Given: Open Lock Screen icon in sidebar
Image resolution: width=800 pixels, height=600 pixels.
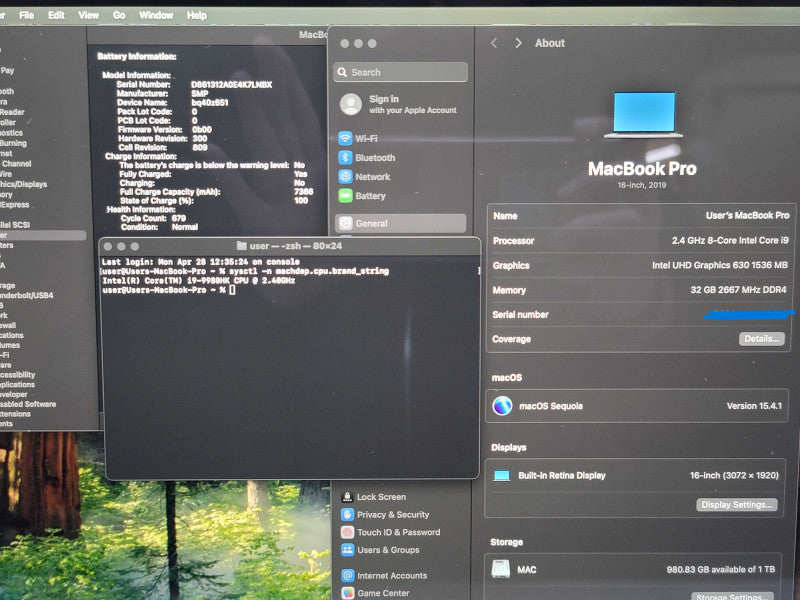Looking at the screenshot, I should [x=347, y=497].
